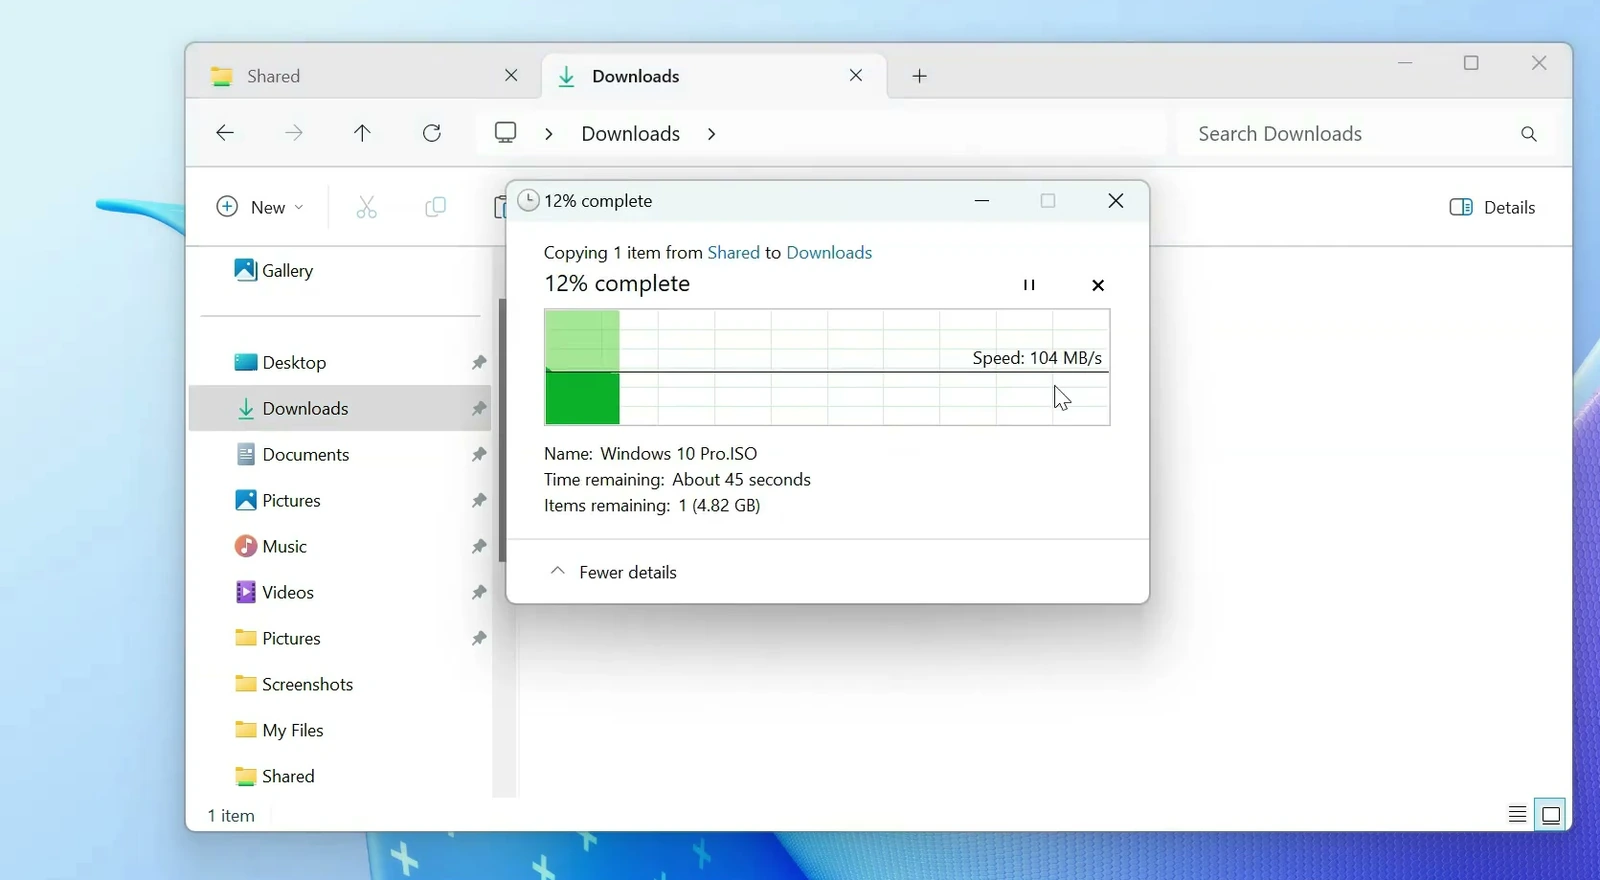The width and height of the screenshot is (1600, 880).
Task: Click the Cut scissors icon
Action: pyautogui.click(x=366, y=207)
